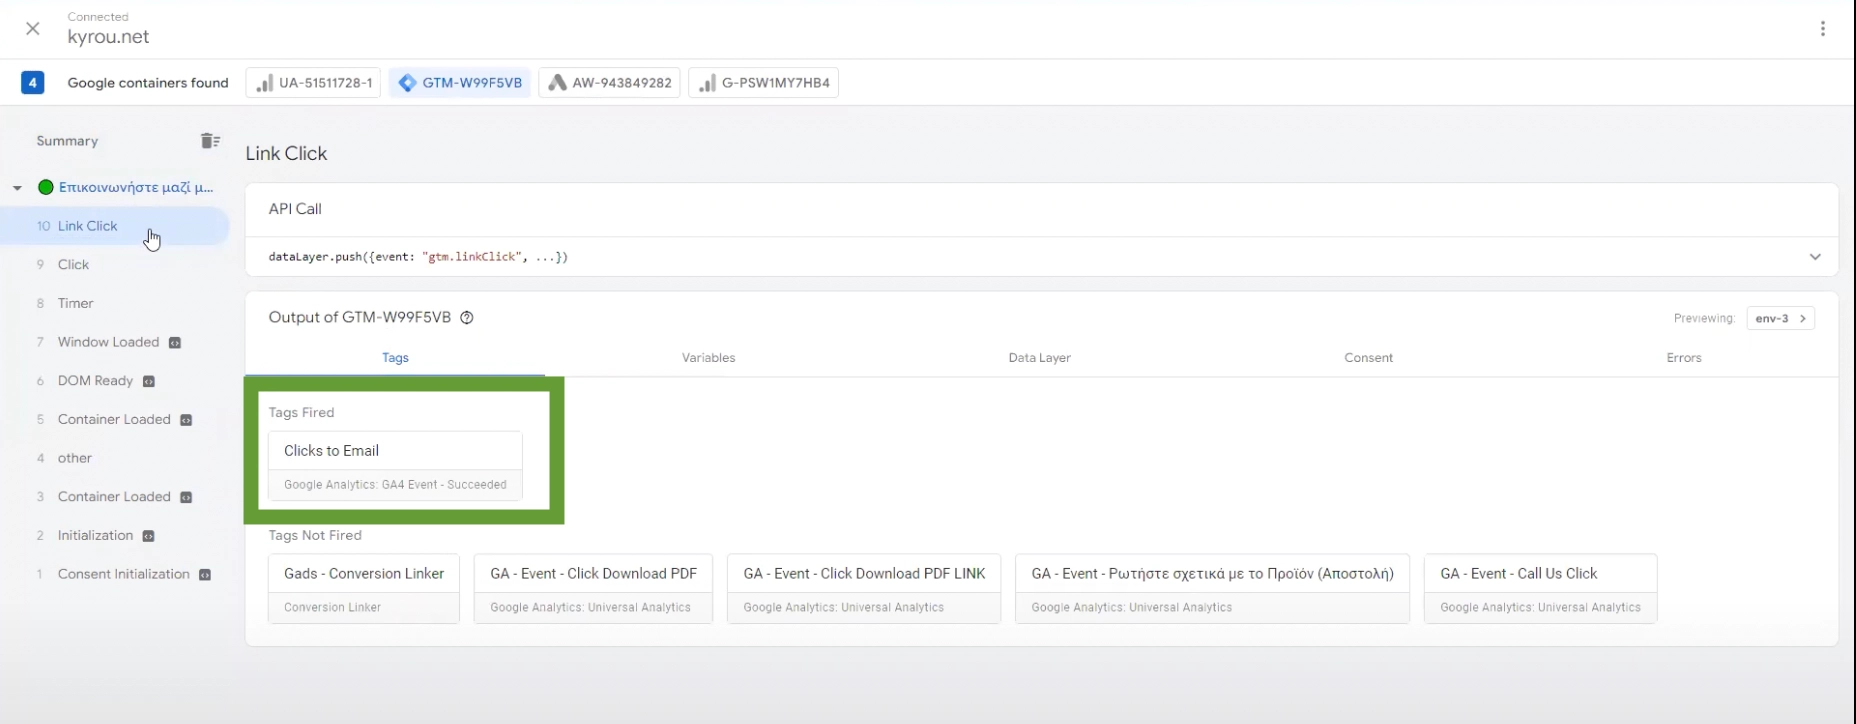Expand the API Call dataLayer.push details
The width and height of the screenshot is (1856, 724).
pos(1815,257)
